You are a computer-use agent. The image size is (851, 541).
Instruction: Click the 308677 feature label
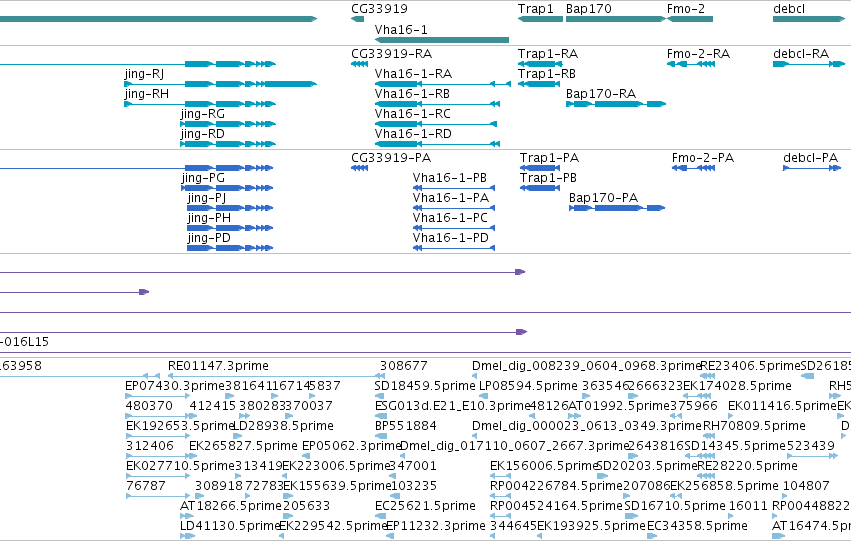click(403, 366)
